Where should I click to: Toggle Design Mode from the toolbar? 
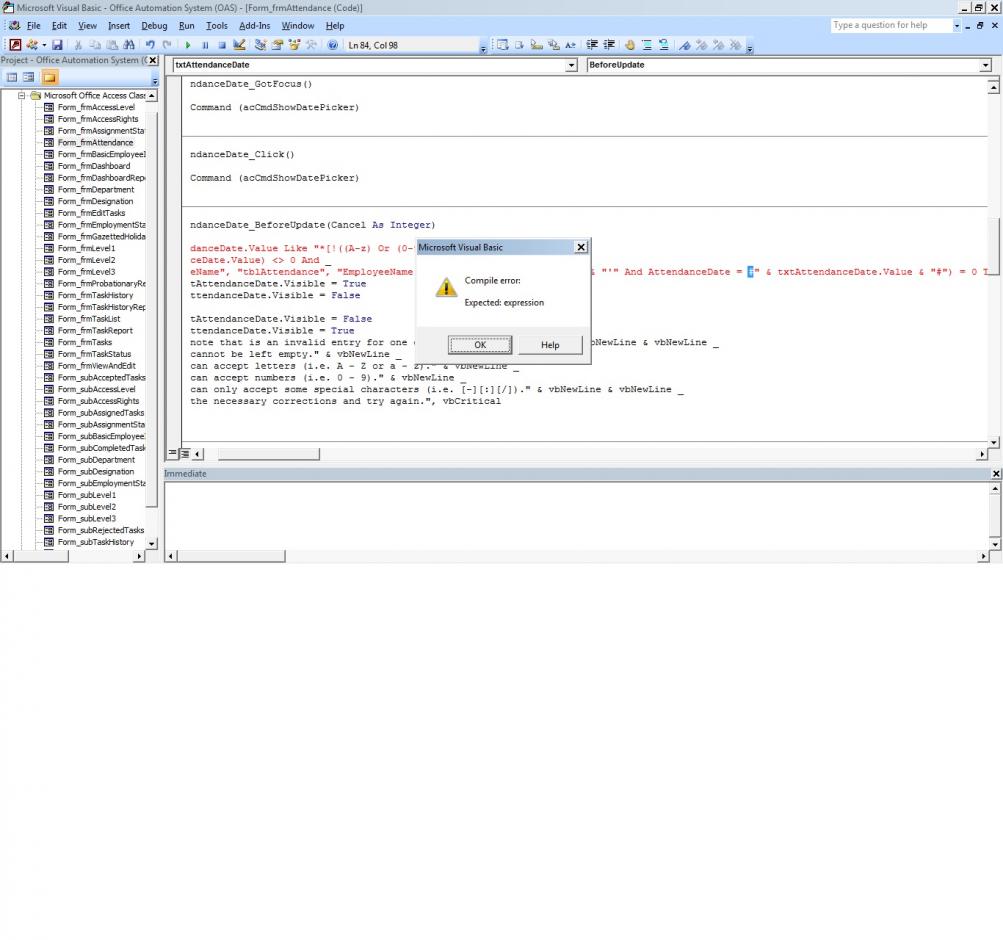point(239,45)
